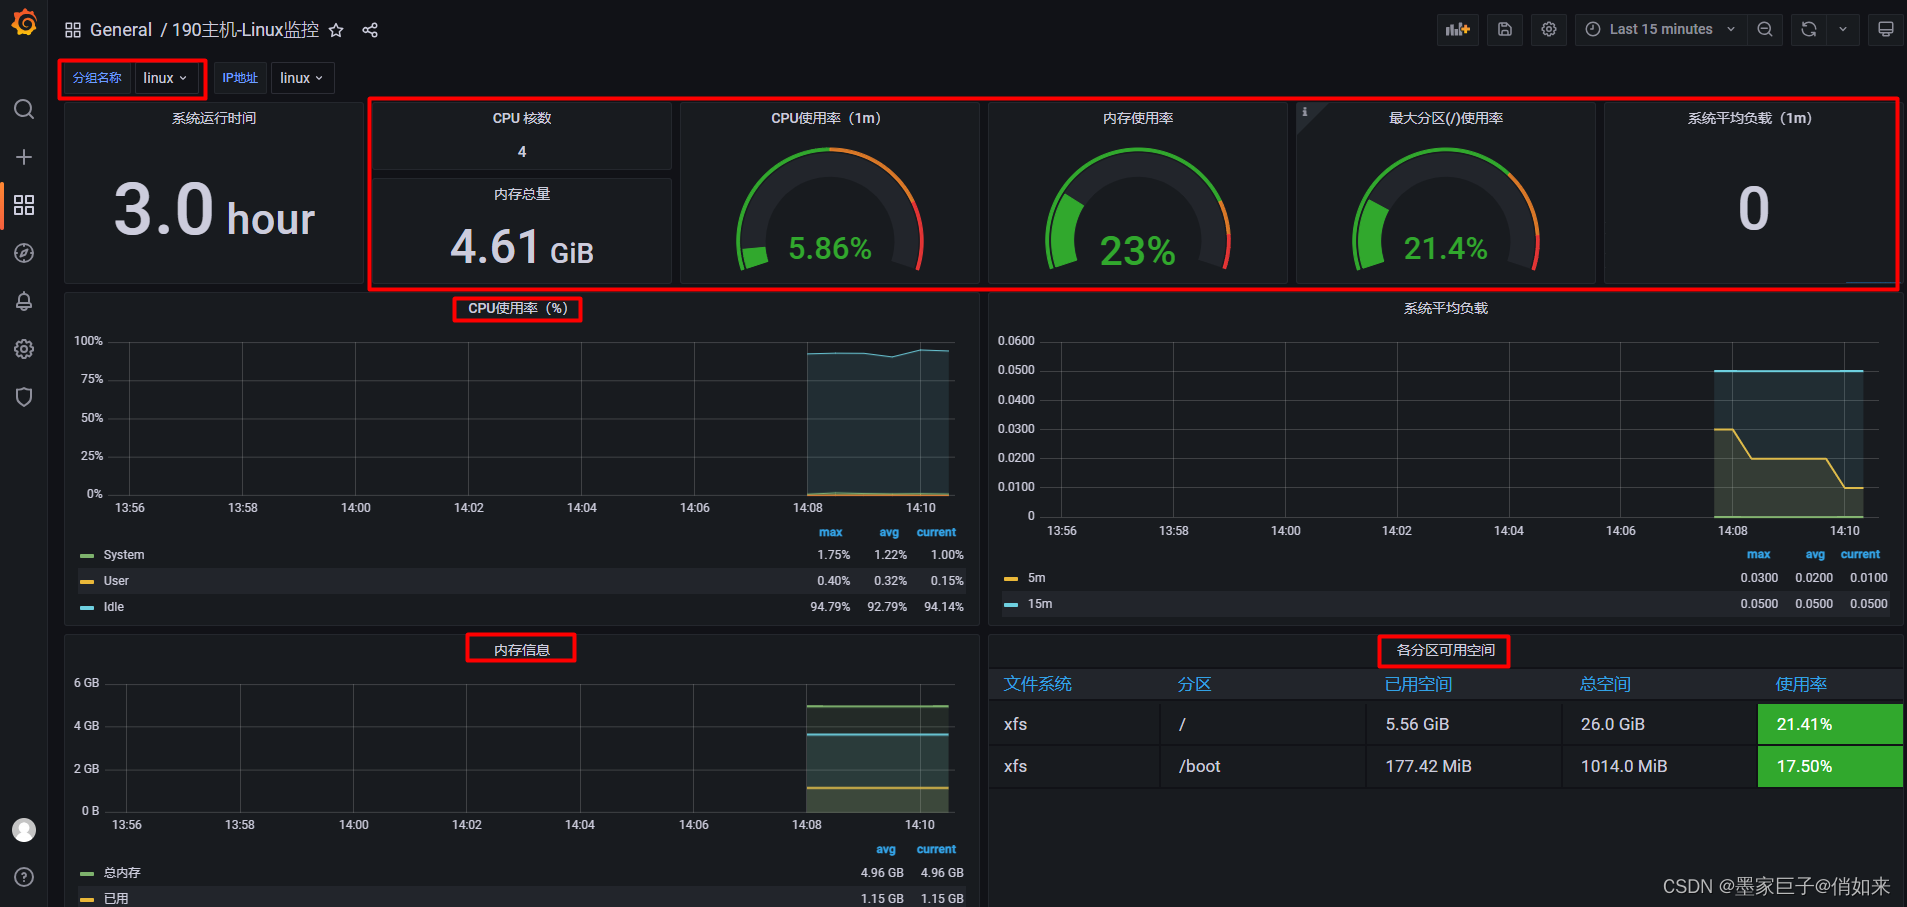Click the info icon on 最大分区 panel
Image resolution: width=1907 pixels, height=907 pixels.
coord(1304,112)
